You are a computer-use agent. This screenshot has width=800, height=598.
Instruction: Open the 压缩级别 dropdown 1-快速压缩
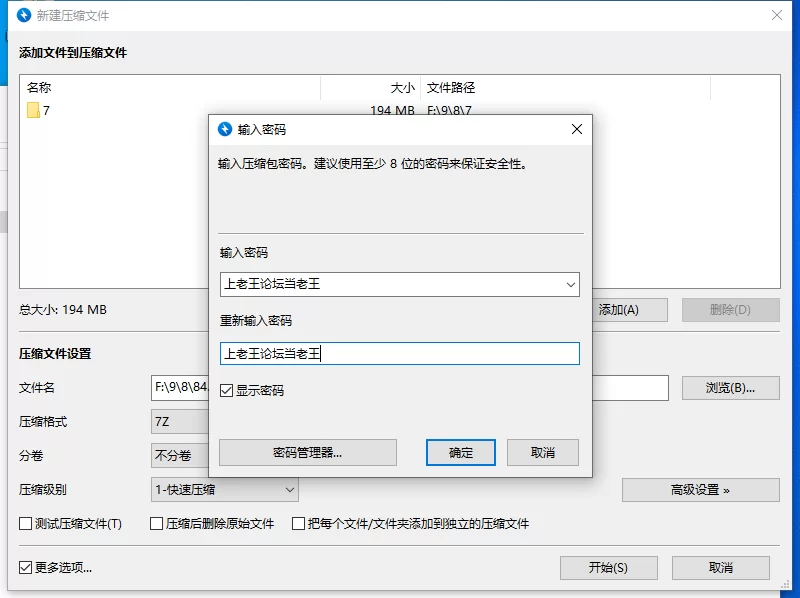pyautogui.click(x=224, y=490)
